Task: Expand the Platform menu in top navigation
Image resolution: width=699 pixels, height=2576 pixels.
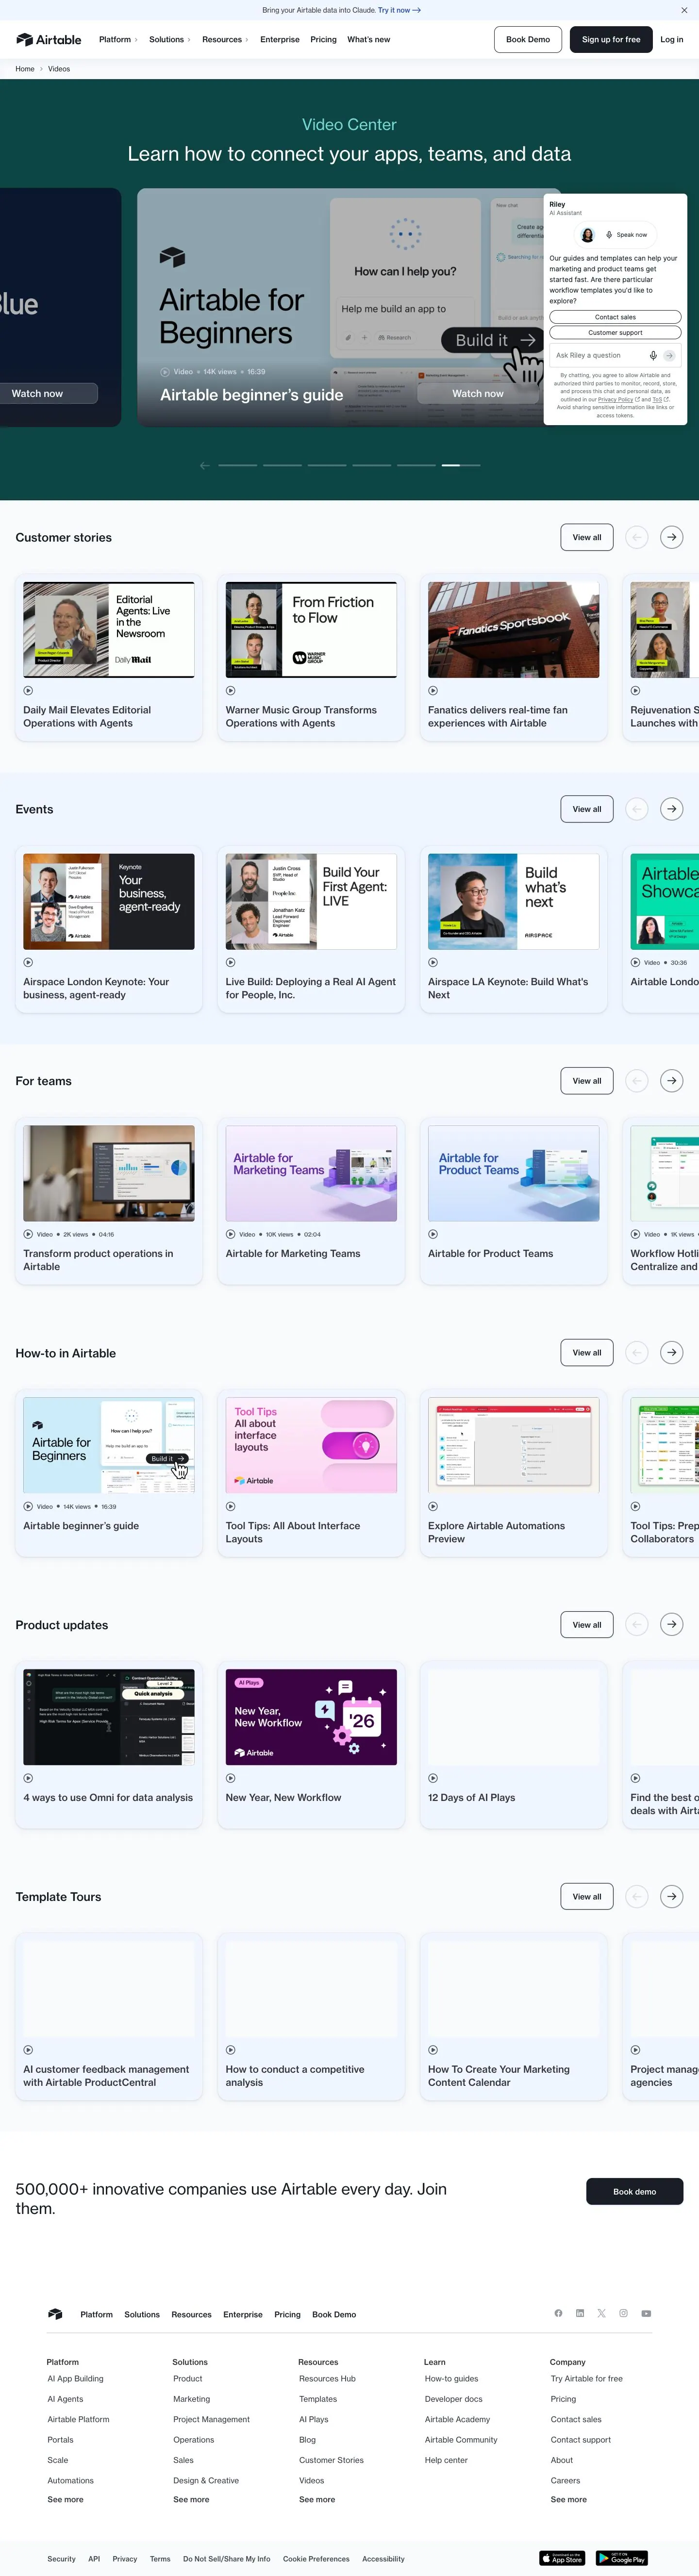Action: (x=118, y=40)
